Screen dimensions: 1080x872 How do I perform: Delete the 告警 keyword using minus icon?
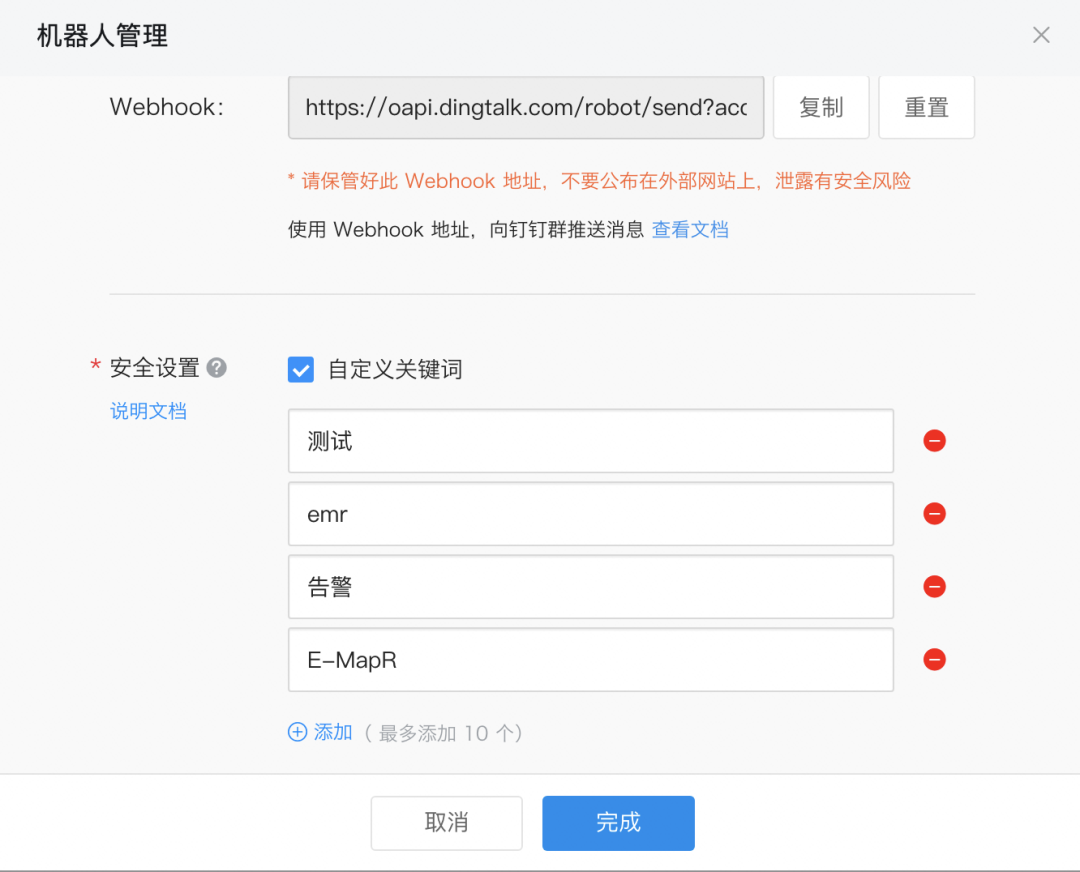(934, 587)
